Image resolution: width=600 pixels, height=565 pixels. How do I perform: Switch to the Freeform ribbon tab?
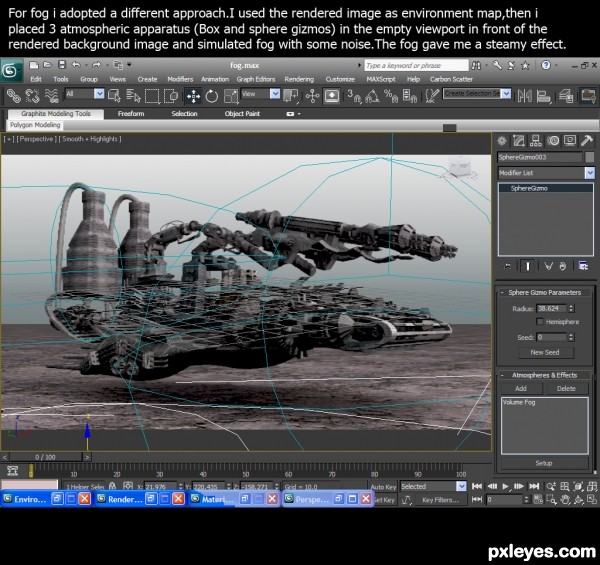point(131,114)
